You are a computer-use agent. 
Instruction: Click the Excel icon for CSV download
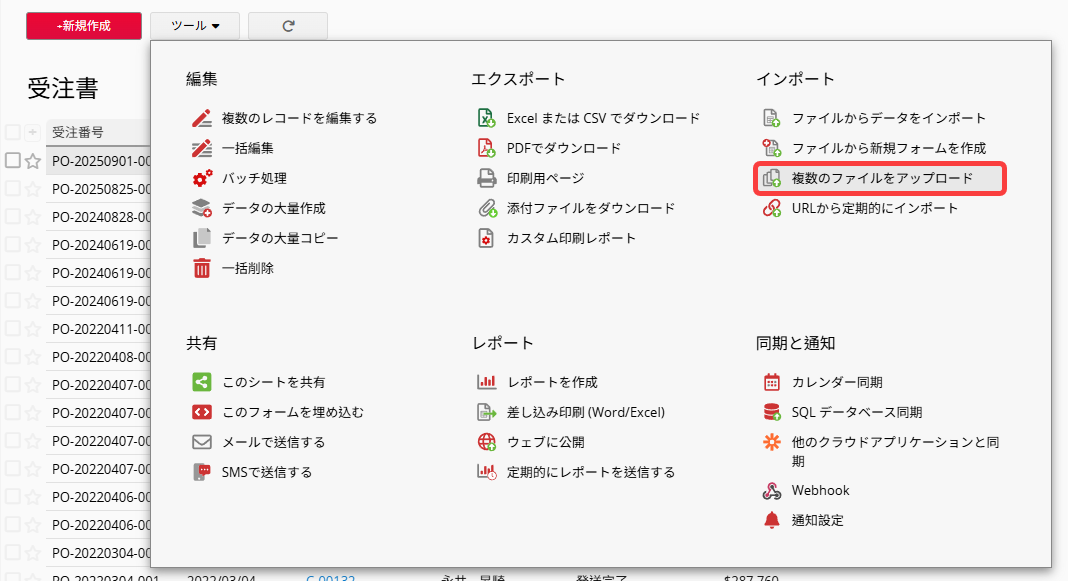coord(487,118)
